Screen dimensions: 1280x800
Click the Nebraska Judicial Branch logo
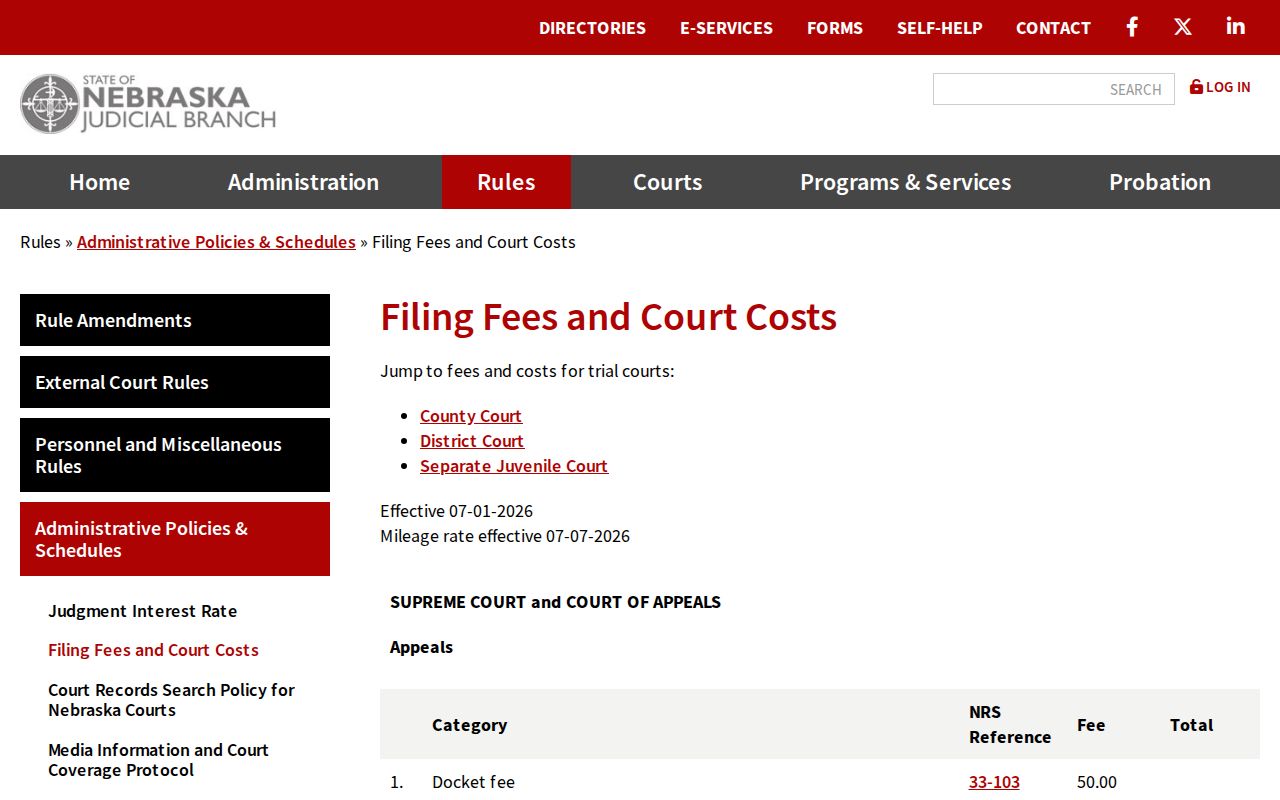click(148, 103)
